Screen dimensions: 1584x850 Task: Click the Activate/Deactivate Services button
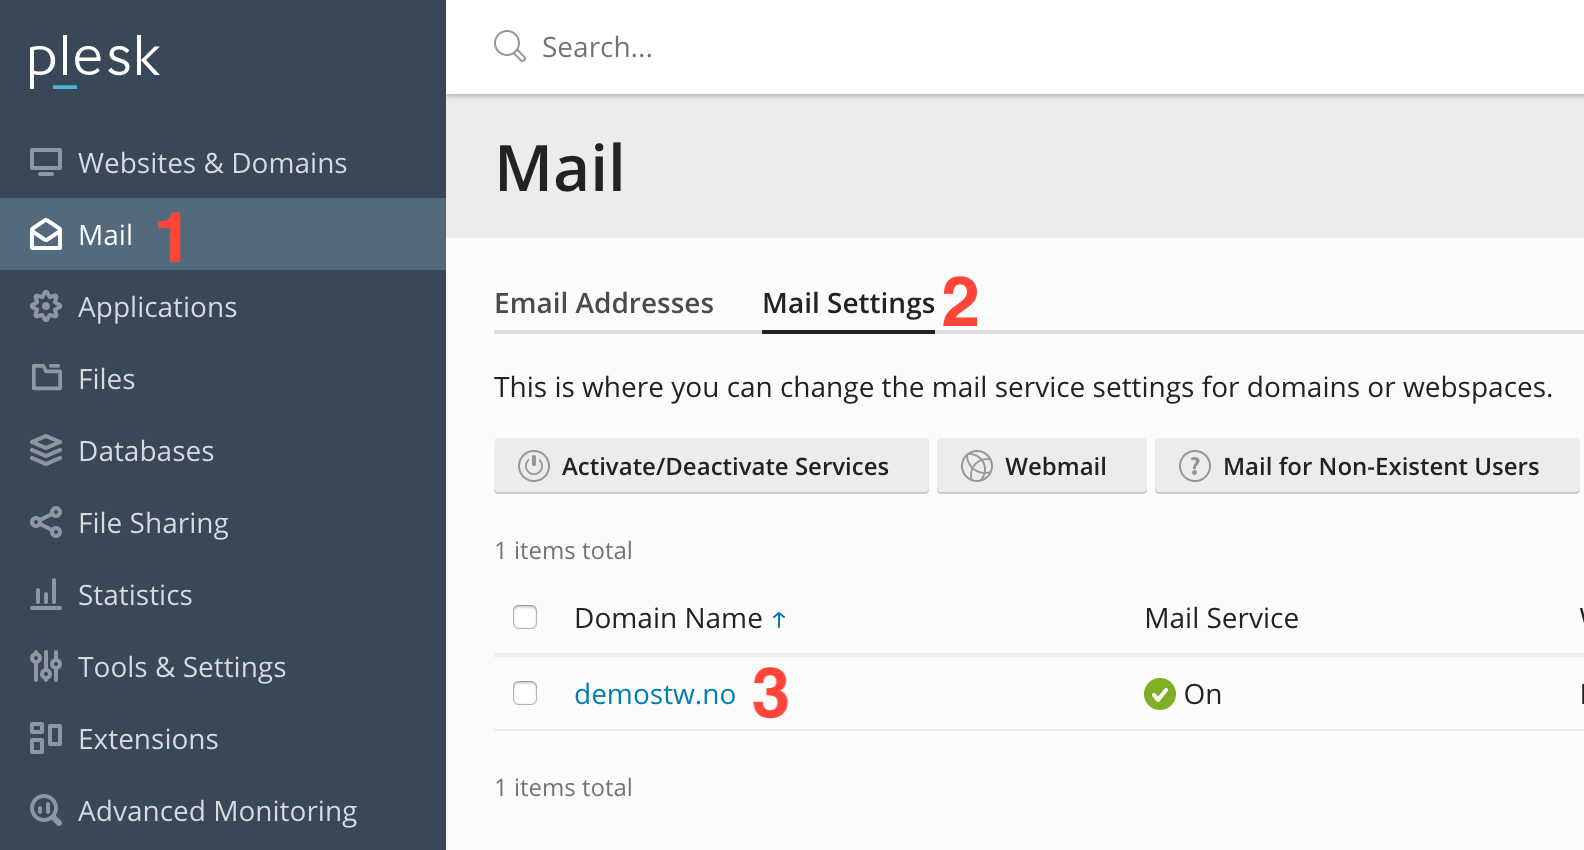pyautogui.click(x=711, y=466)
